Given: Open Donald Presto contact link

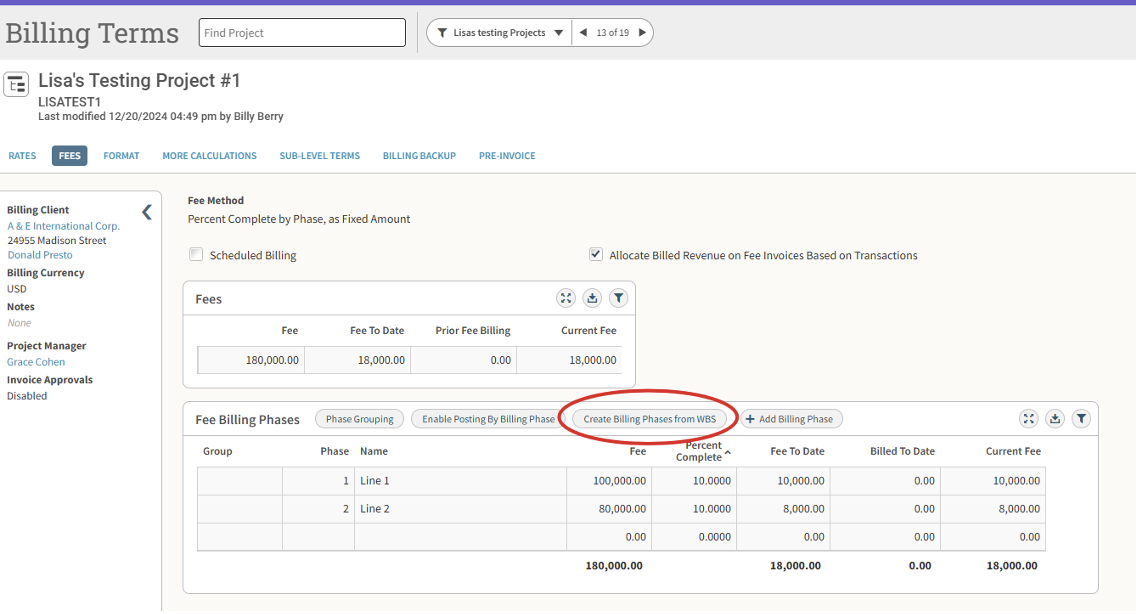Looking at the screenshot, I should pos(40,255).
